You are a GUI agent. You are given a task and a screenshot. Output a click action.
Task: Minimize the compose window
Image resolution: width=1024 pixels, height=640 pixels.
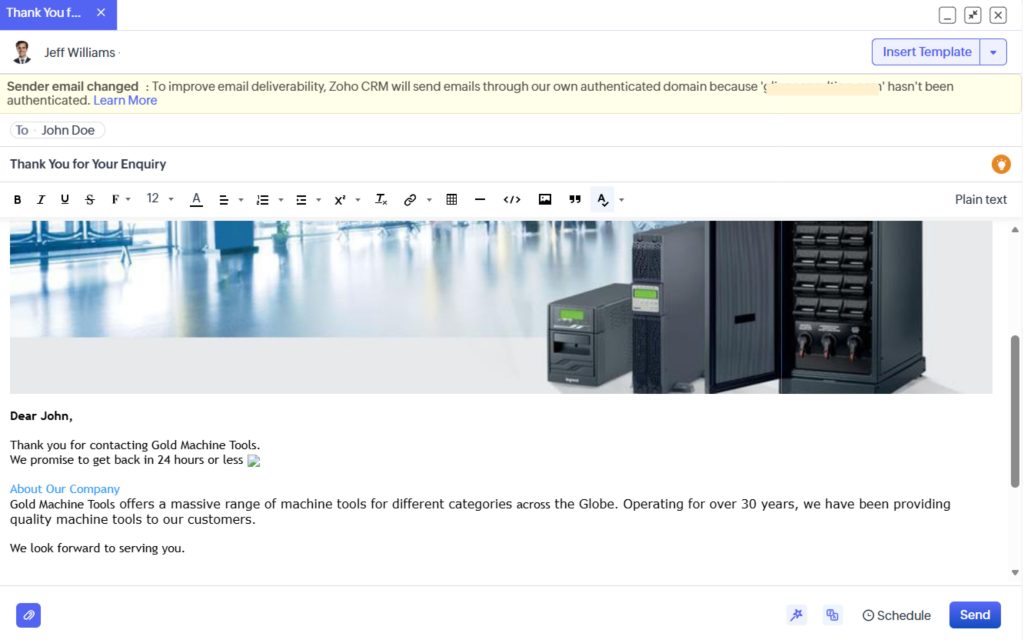[947, 15]
